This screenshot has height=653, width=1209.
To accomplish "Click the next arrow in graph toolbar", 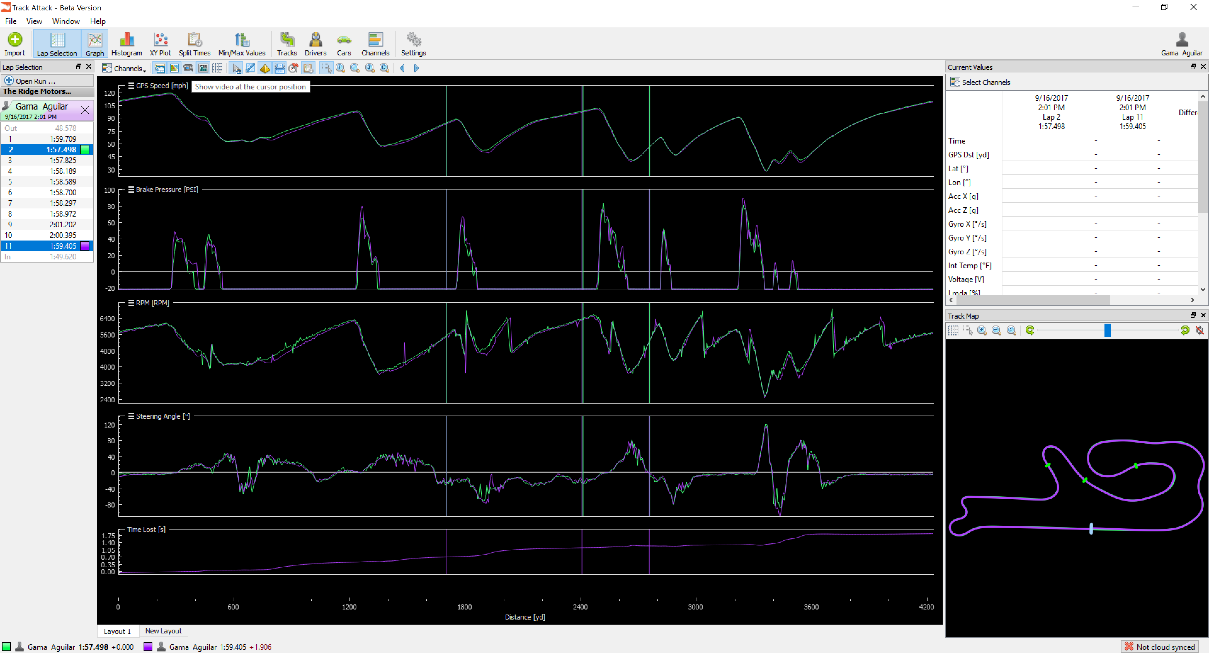I will coord(416,68).
